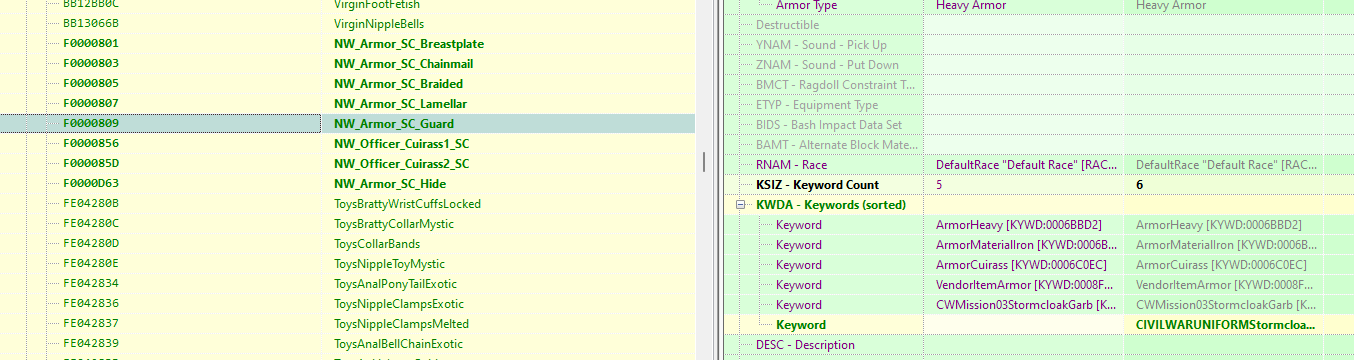Select the ToysNippleClampsMelted record
The width and height of the screenshot is (1354, 360).
pos(401,324)
